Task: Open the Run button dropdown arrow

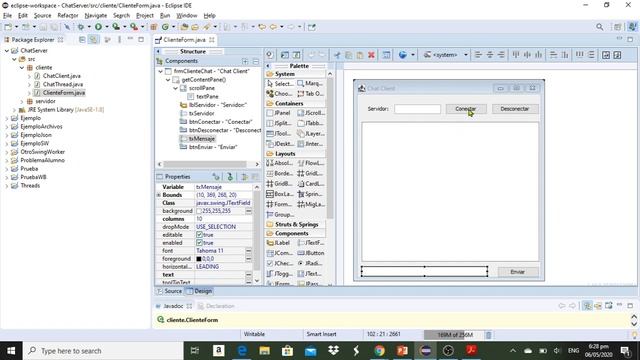Action: [107, 27]
